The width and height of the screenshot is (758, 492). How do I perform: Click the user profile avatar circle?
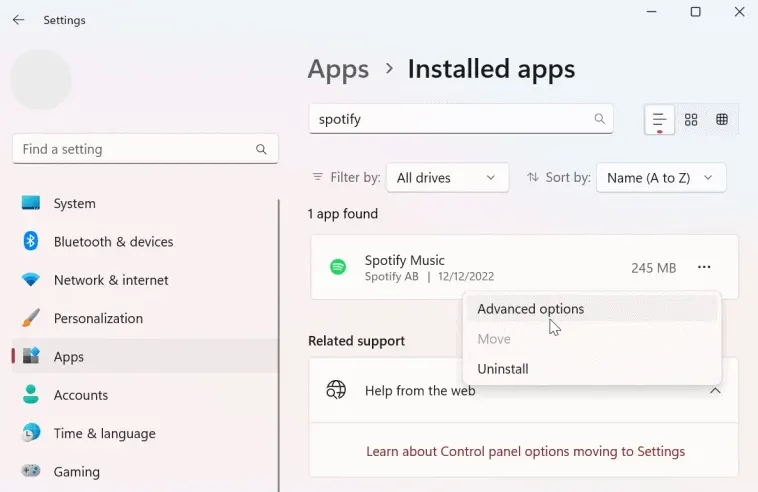coord(41,80)
